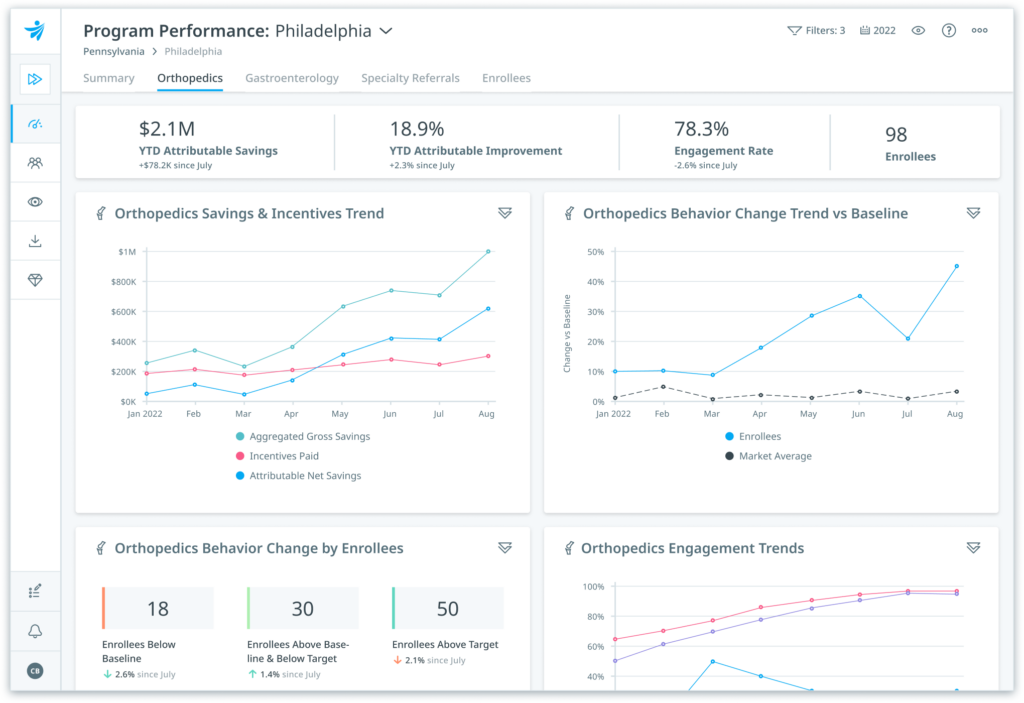The width and height of the screenshot is (1024, 703).
Task: Switch to the Gastroenterology tab
Action: [291, 78]
